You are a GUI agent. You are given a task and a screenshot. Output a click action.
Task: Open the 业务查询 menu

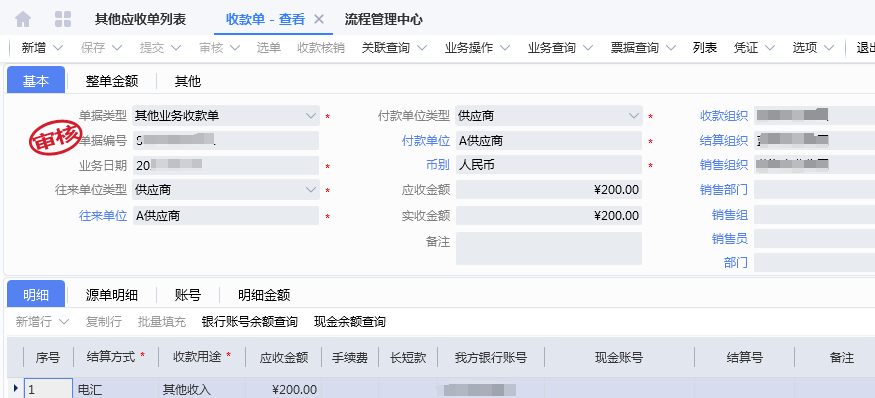(x=560, y=48)
